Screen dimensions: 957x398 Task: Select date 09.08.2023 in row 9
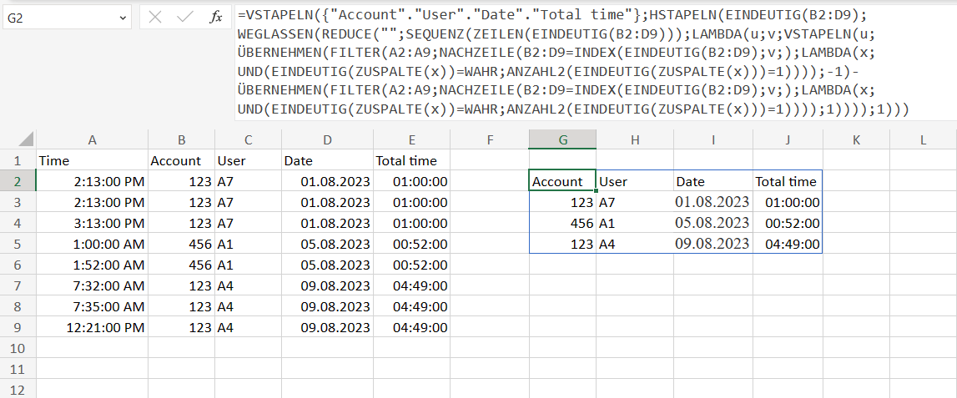pos(327,327)
